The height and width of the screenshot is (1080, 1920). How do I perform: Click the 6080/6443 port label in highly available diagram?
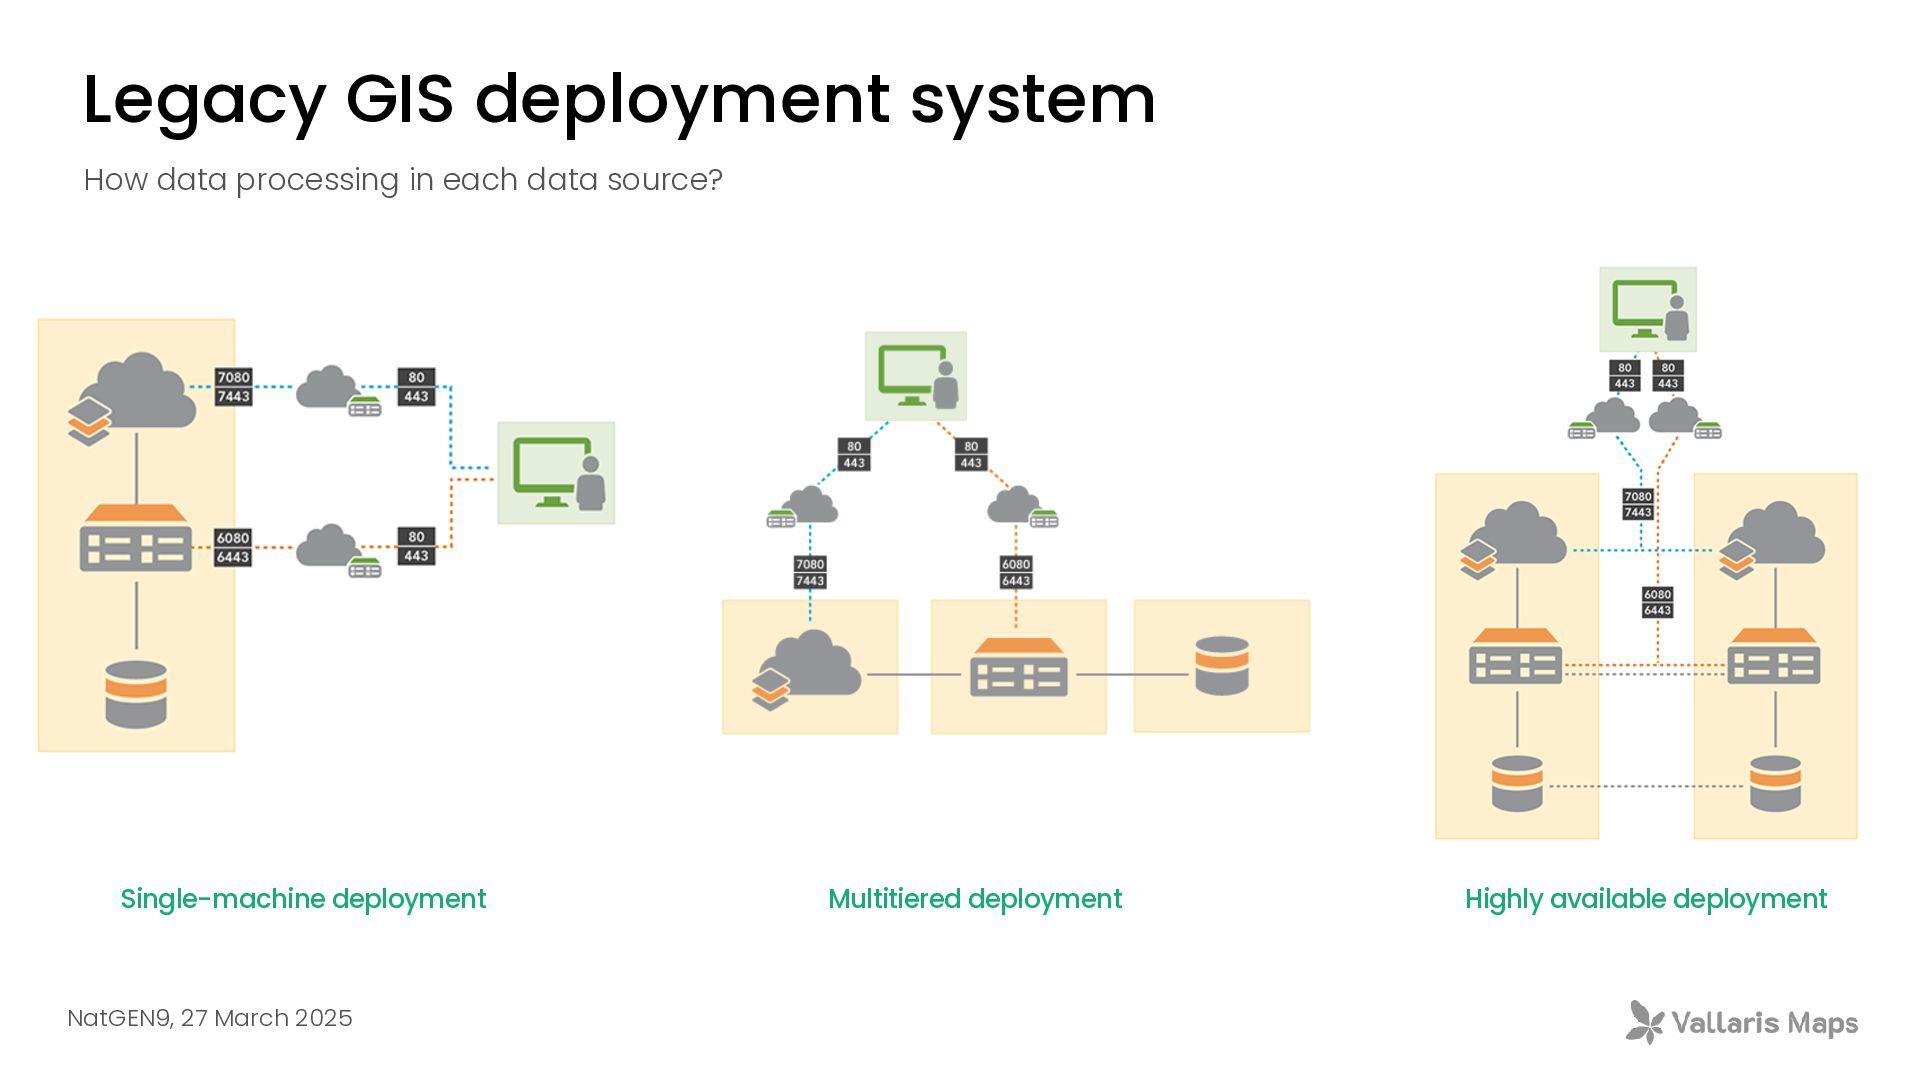(1657, 602)
